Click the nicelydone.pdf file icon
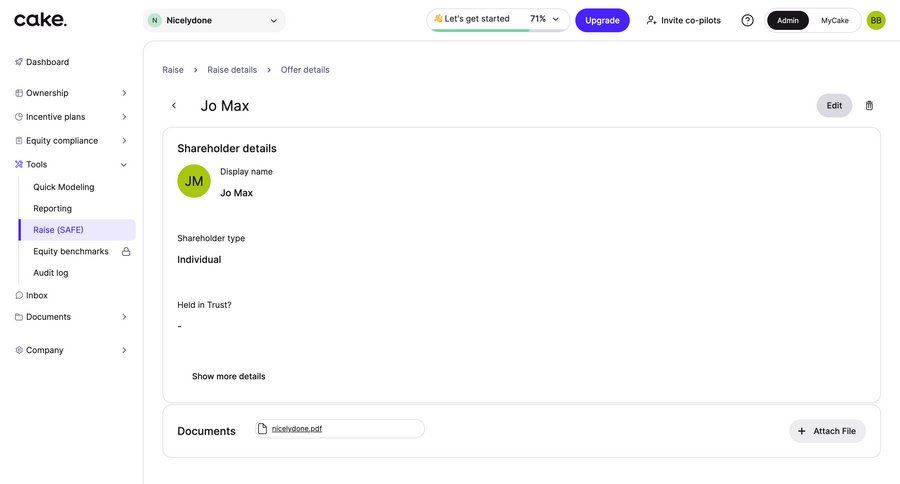This screenshot has height=484, width=900. point(262,429)
